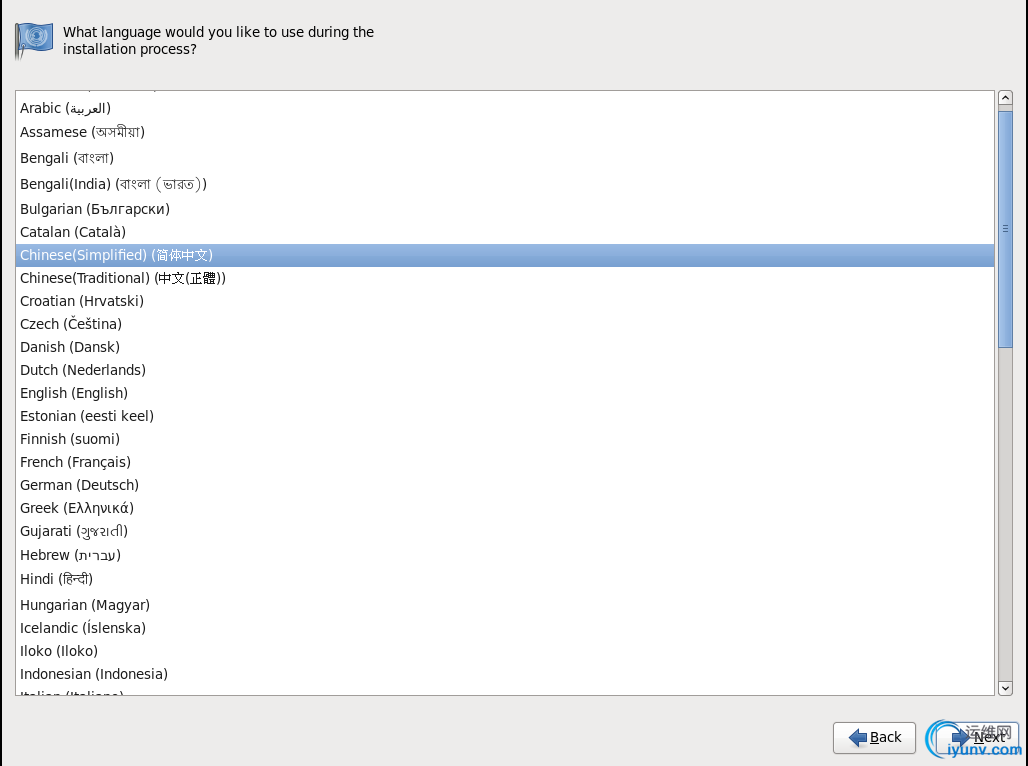Click the scrollbar down arrow
This screenshot has width=1028, height=766.
pyautogui.click(x=1005, y=688)
